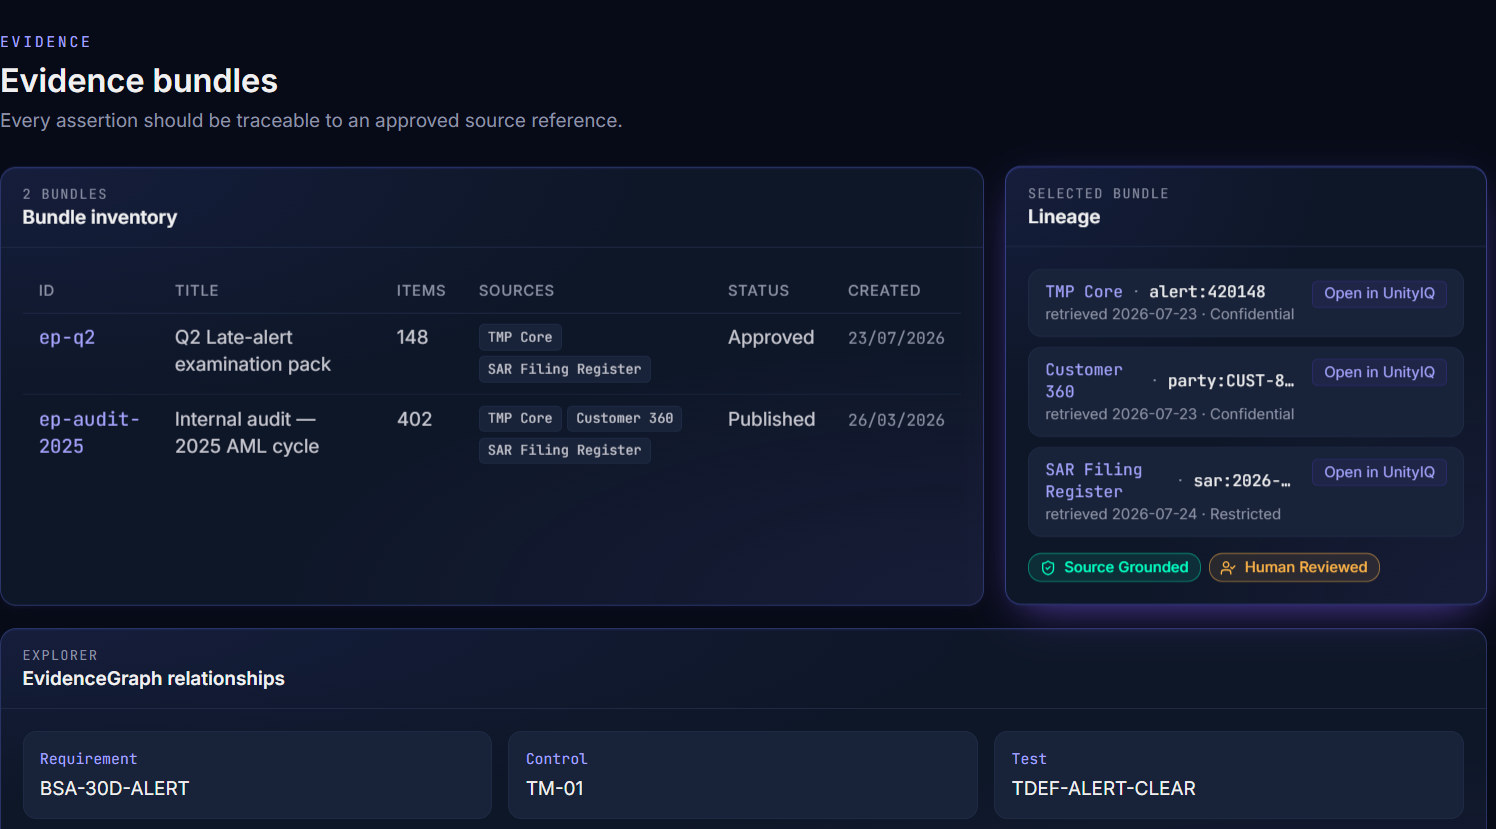Click the Bundle inventory heading

pyautogui.click(x=100, y=218)
